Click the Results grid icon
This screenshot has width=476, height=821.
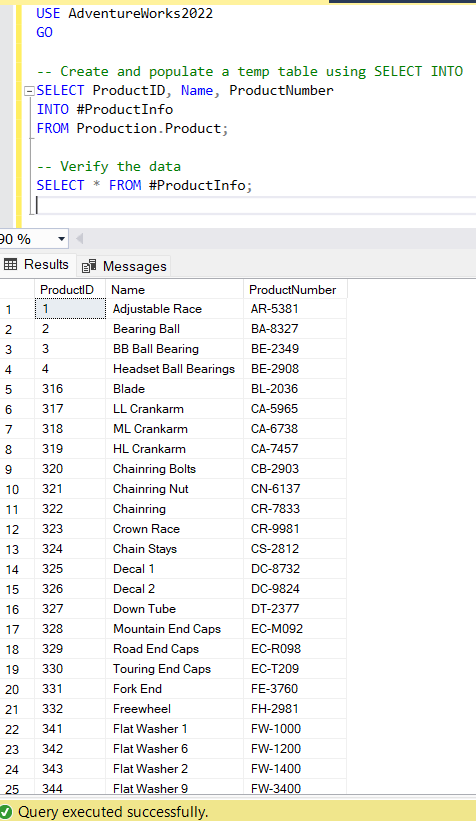point(10,264)
